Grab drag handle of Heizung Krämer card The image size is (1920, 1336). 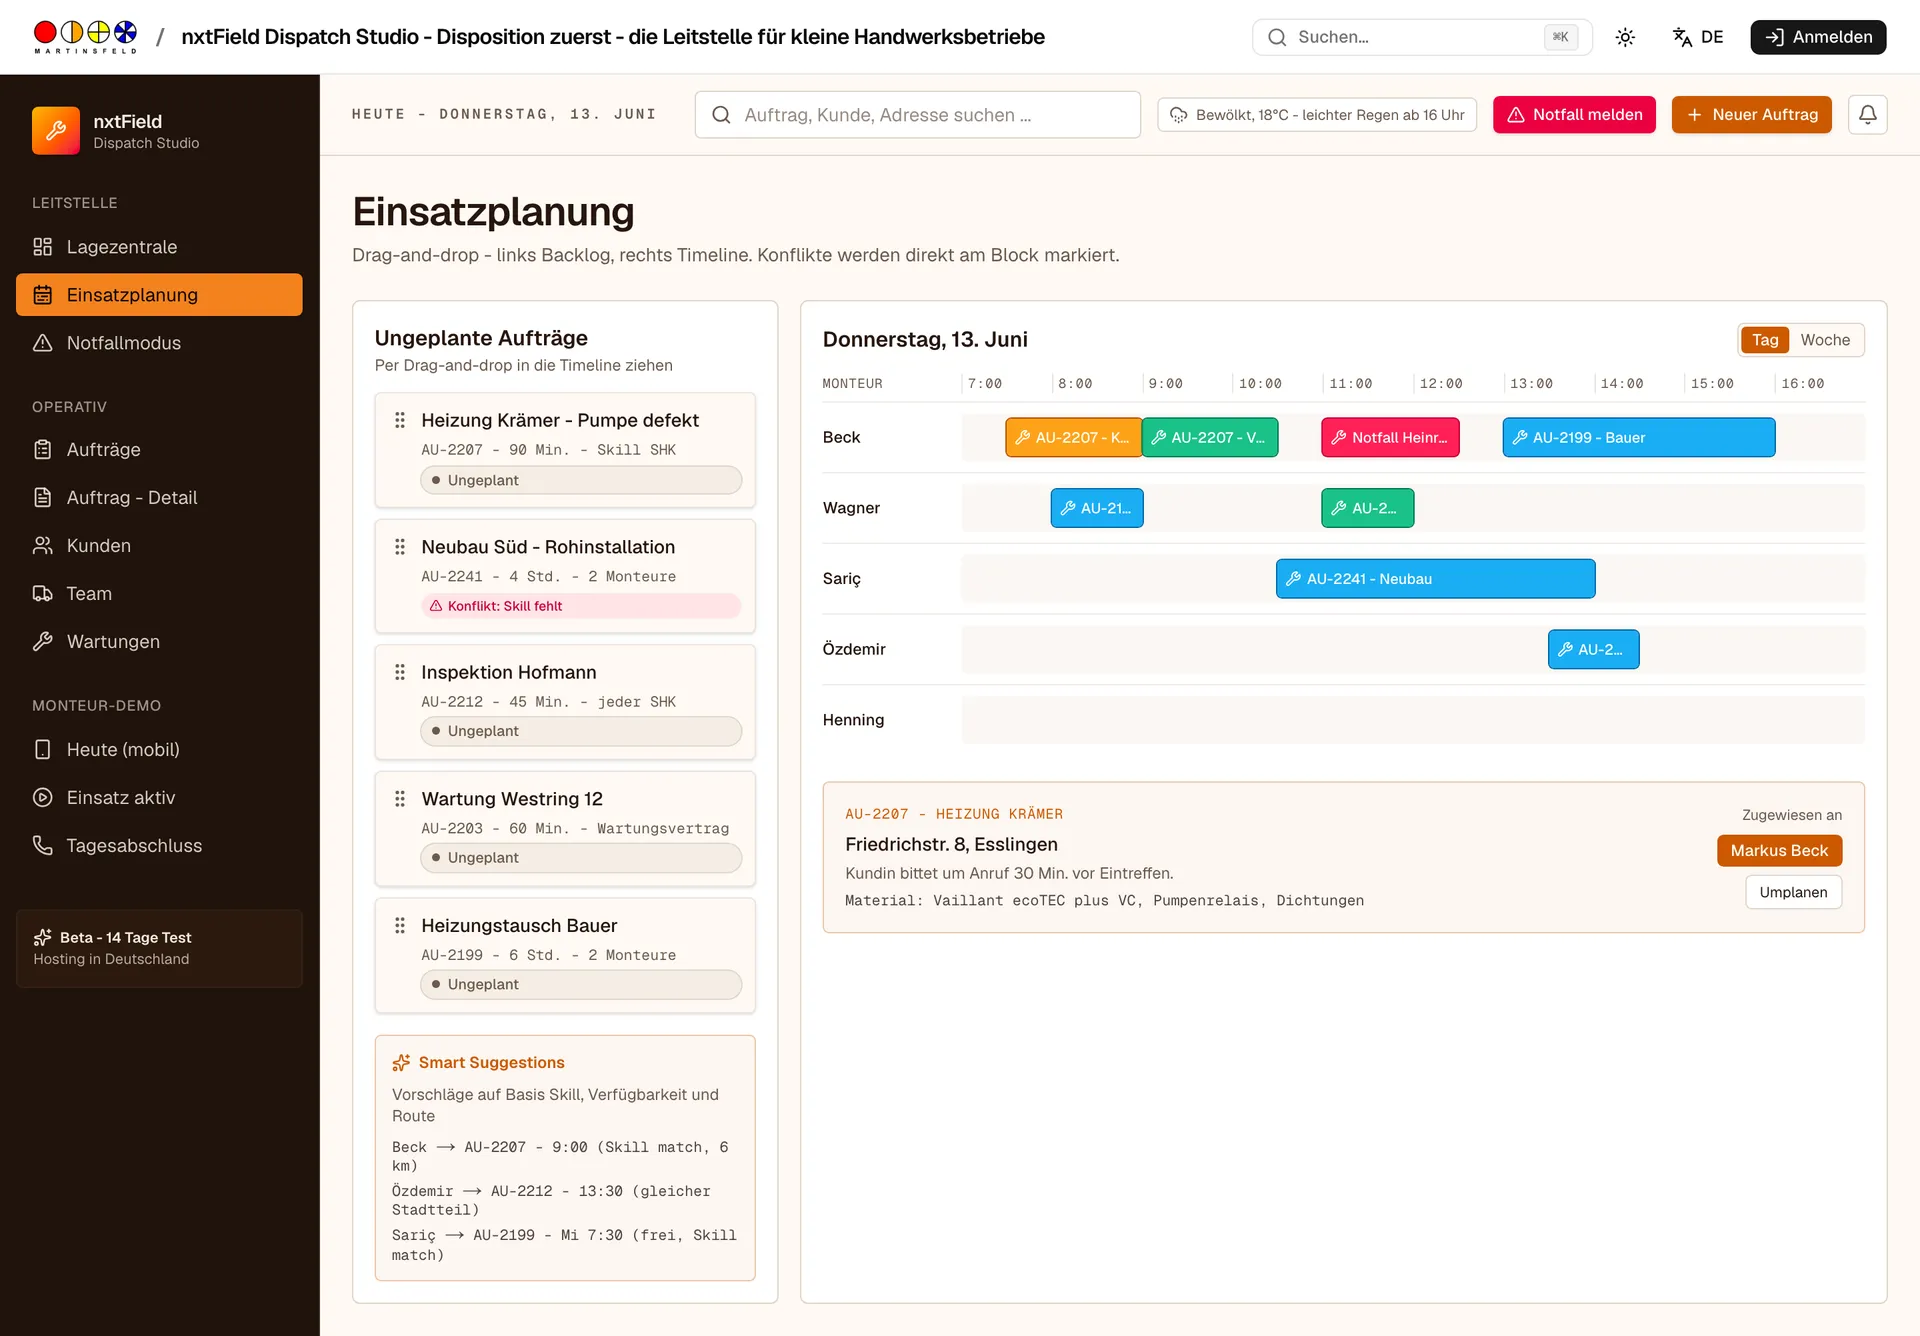(x=400, y=420)
